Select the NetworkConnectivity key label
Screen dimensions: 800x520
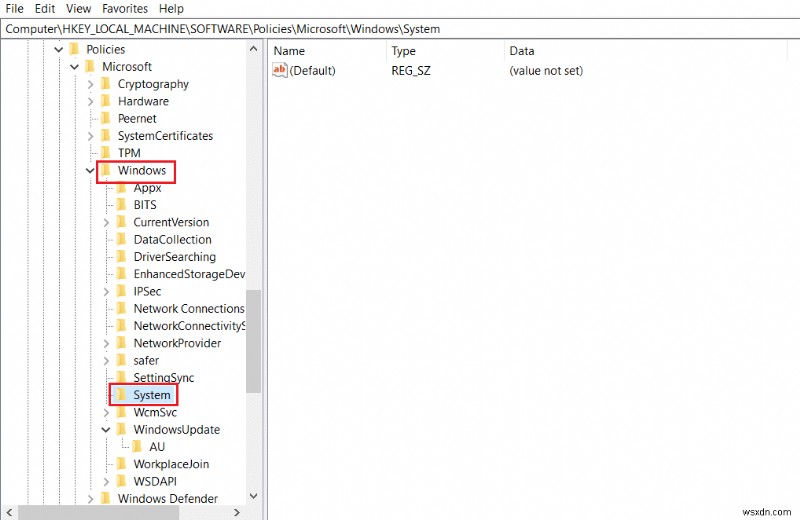(189, 326)
